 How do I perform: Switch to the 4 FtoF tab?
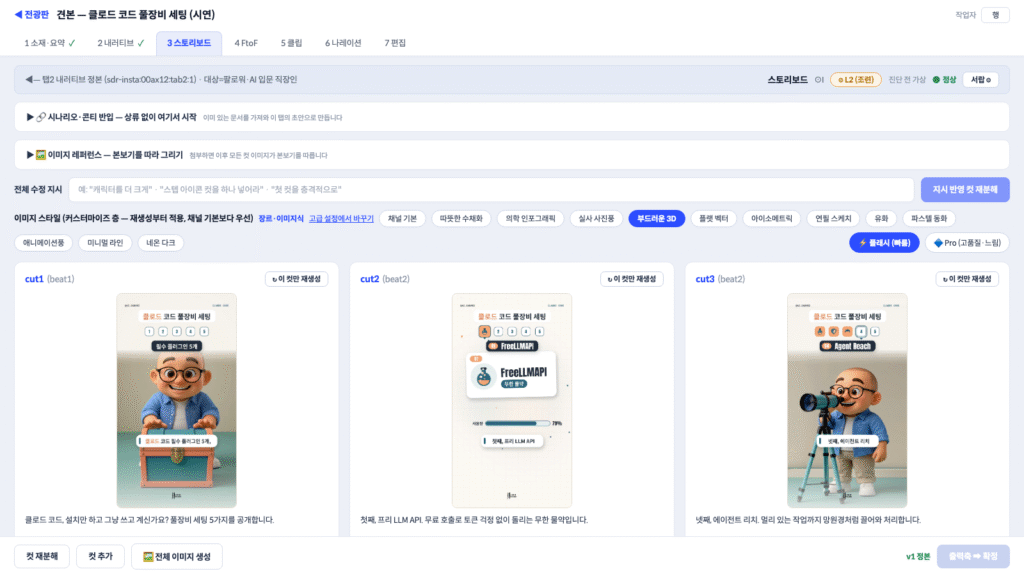click(x=246, y=43)
